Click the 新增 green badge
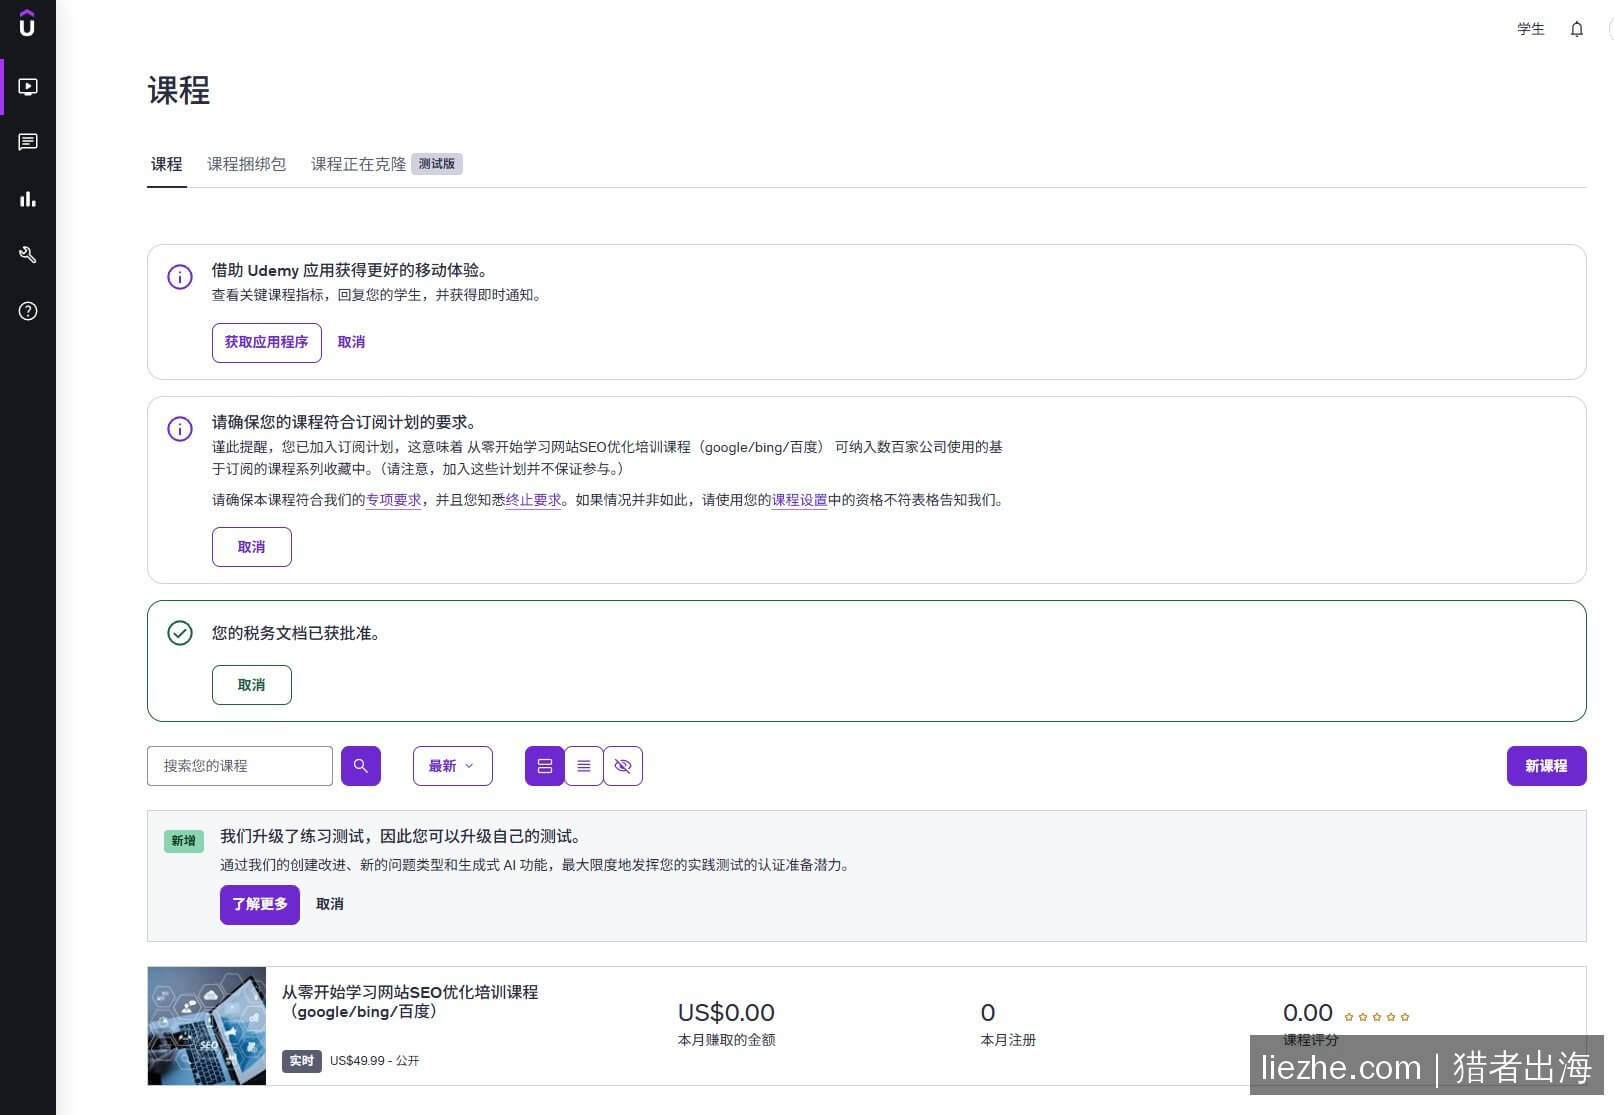Screen dimensions: 1614x1115 click(x=184, y=841)
